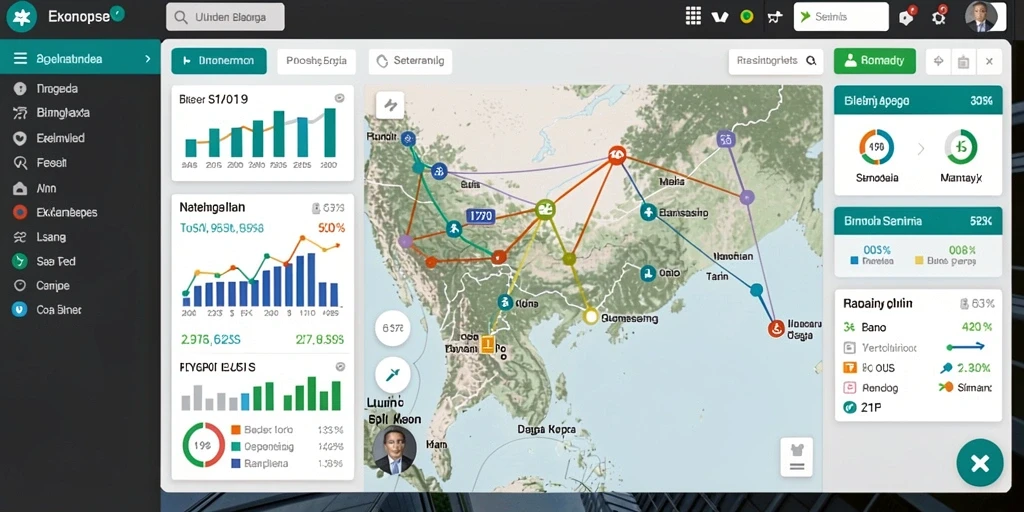The height and width of the screenshot is (512, 1024).
Task: Select the compass tool button on map
Action: (x=392, y=374)
